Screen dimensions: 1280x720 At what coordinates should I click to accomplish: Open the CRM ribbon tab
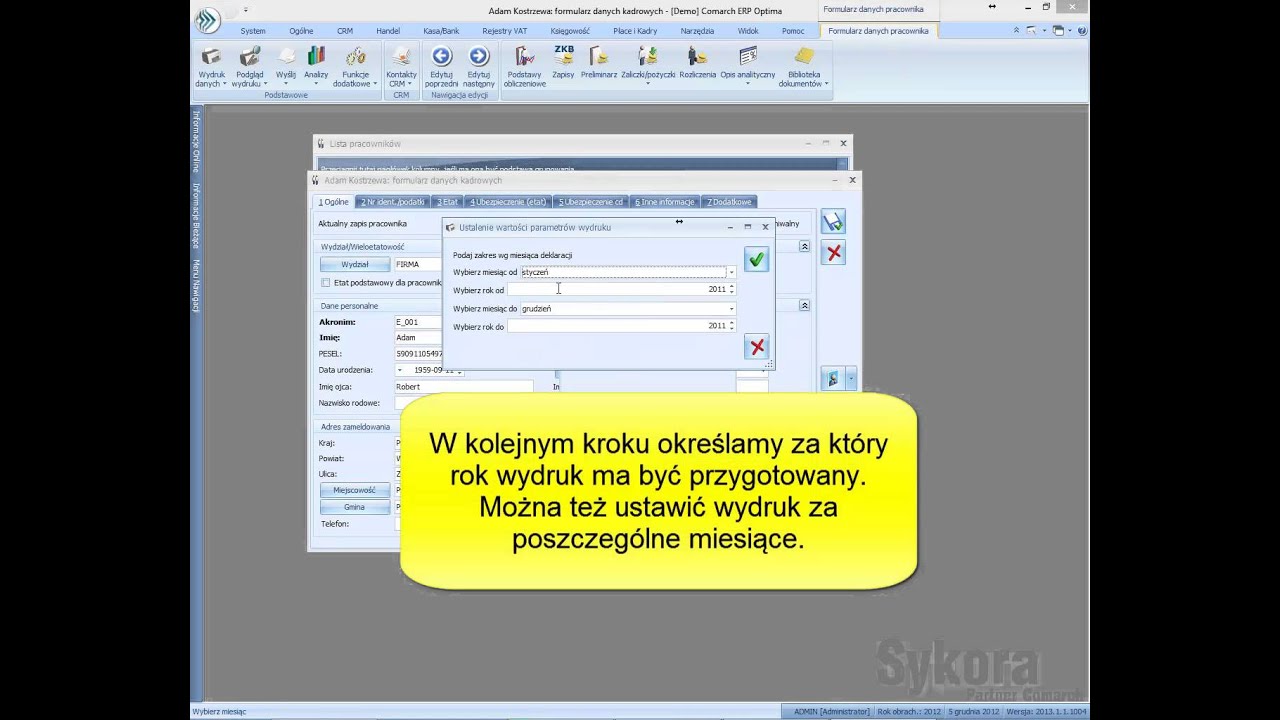pos(345,31)
